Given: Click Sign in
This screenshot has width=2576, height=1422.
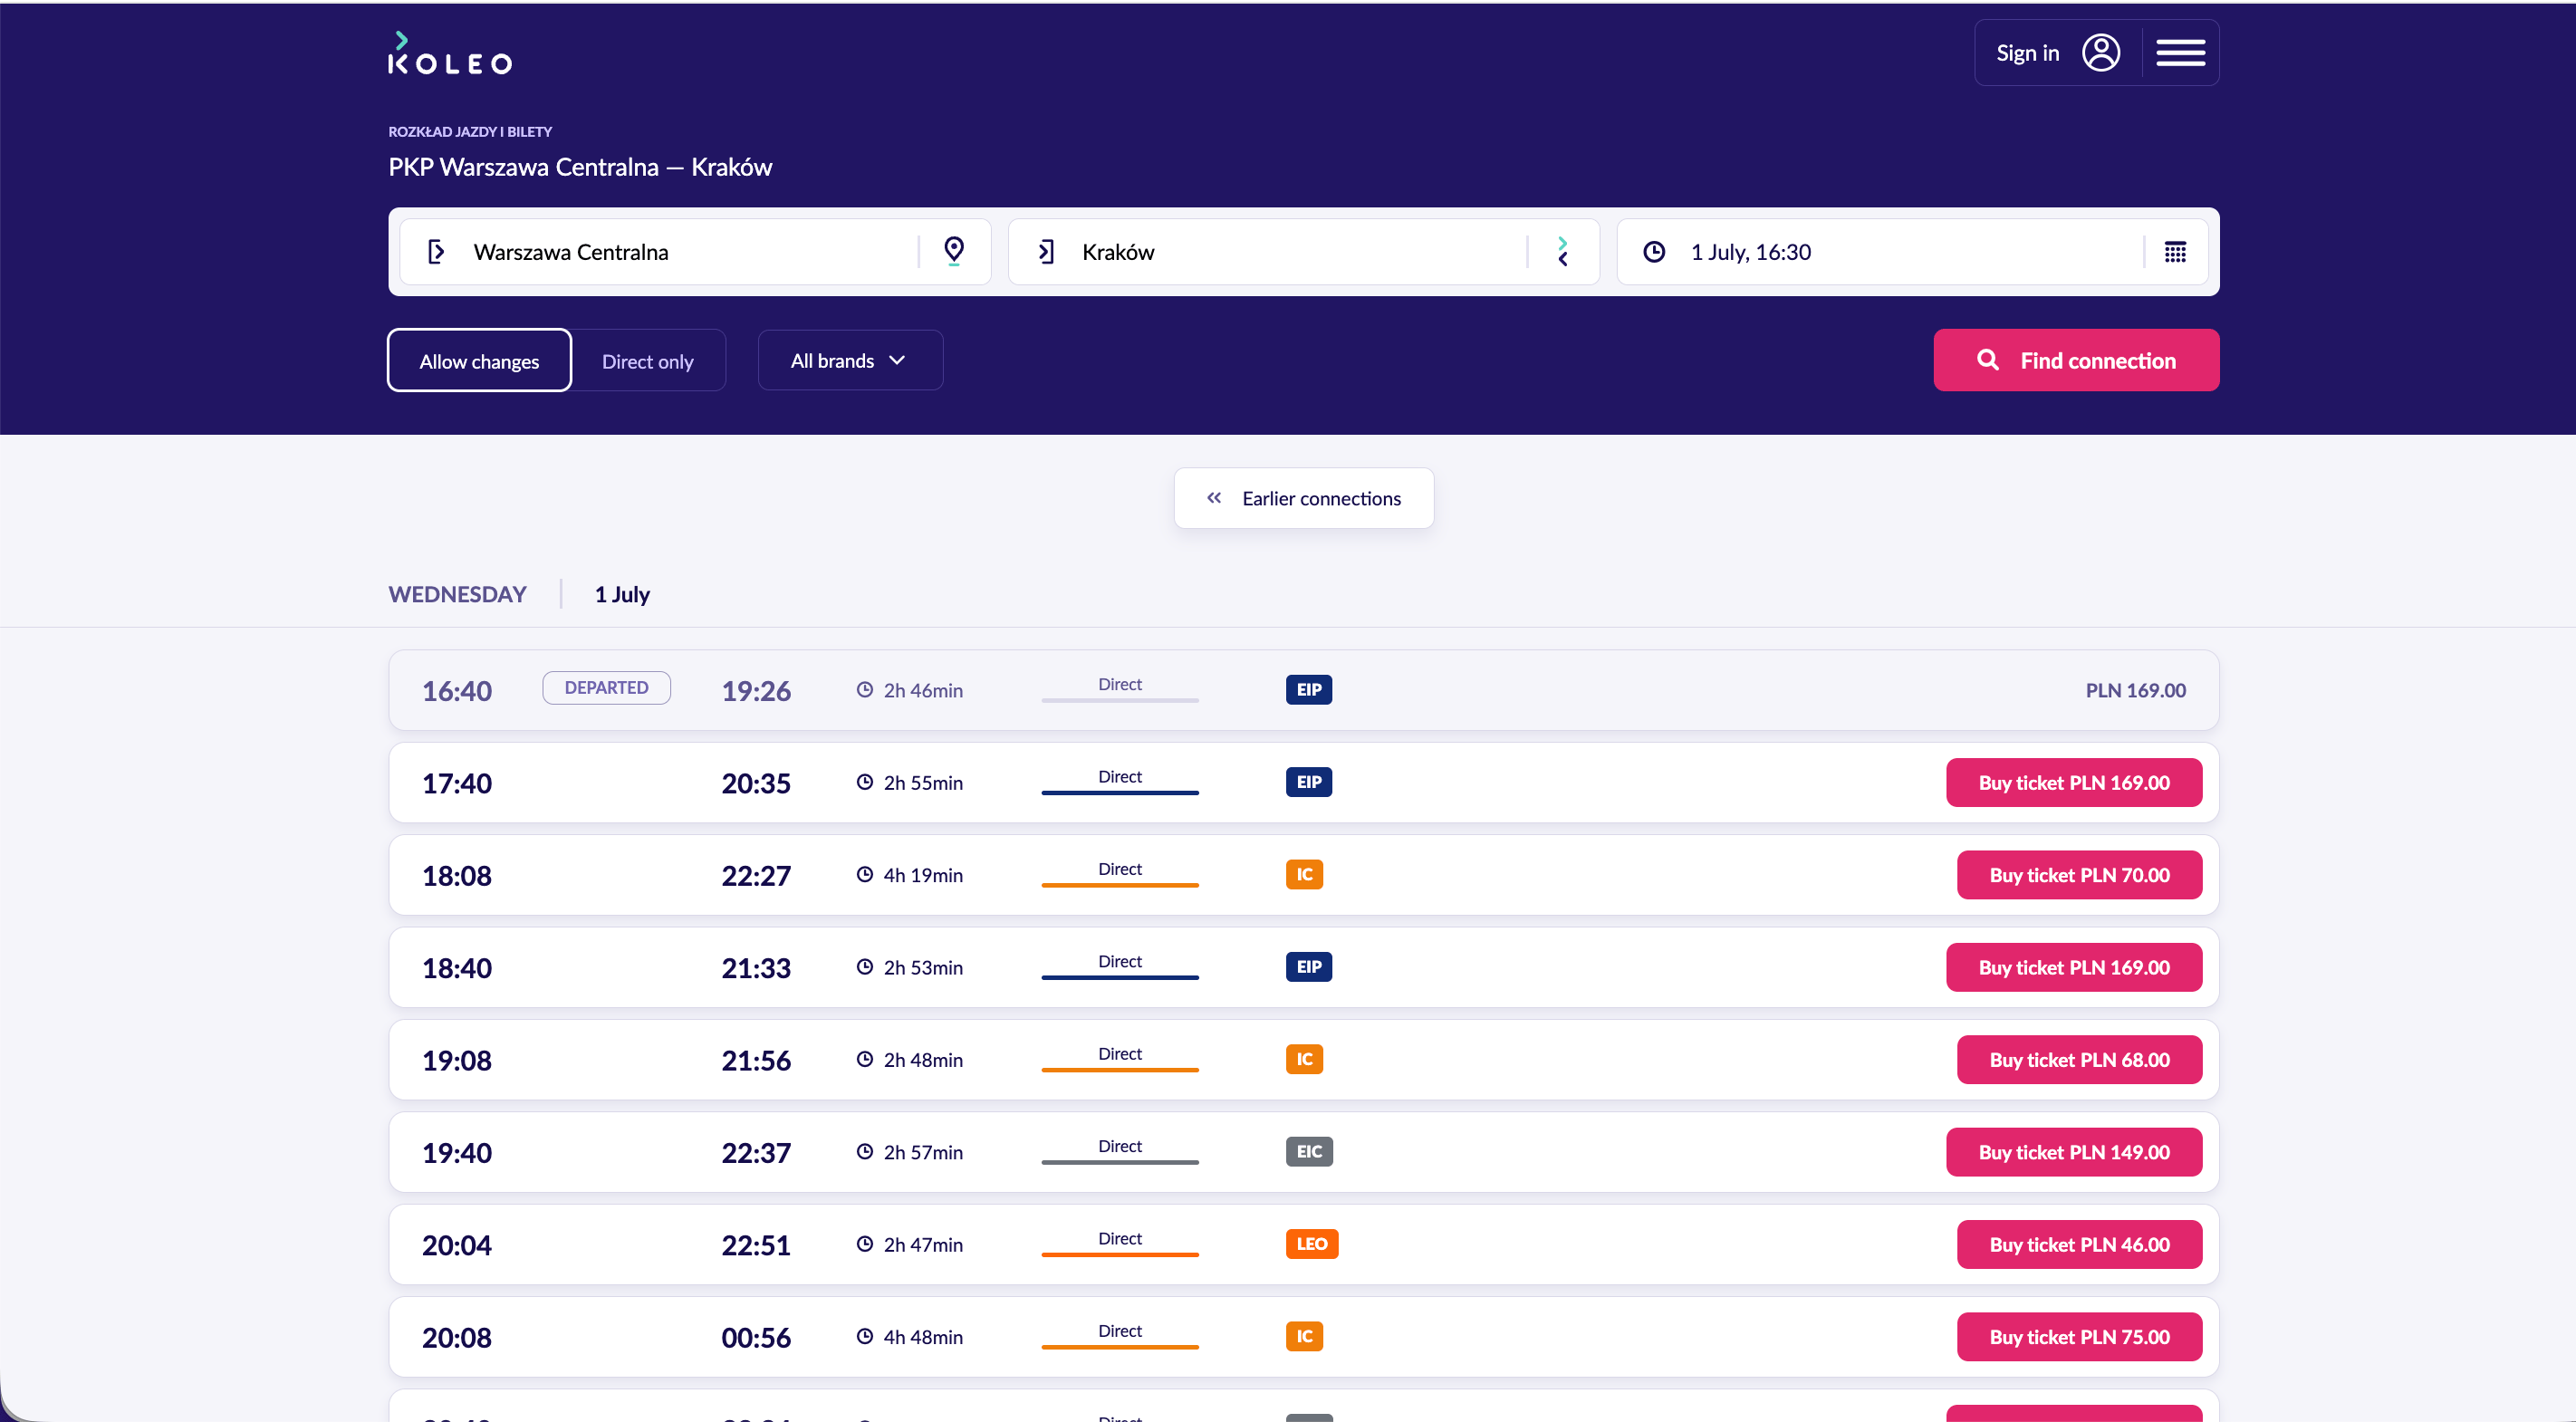Looking at the screenshot, I should (2028, 53).
